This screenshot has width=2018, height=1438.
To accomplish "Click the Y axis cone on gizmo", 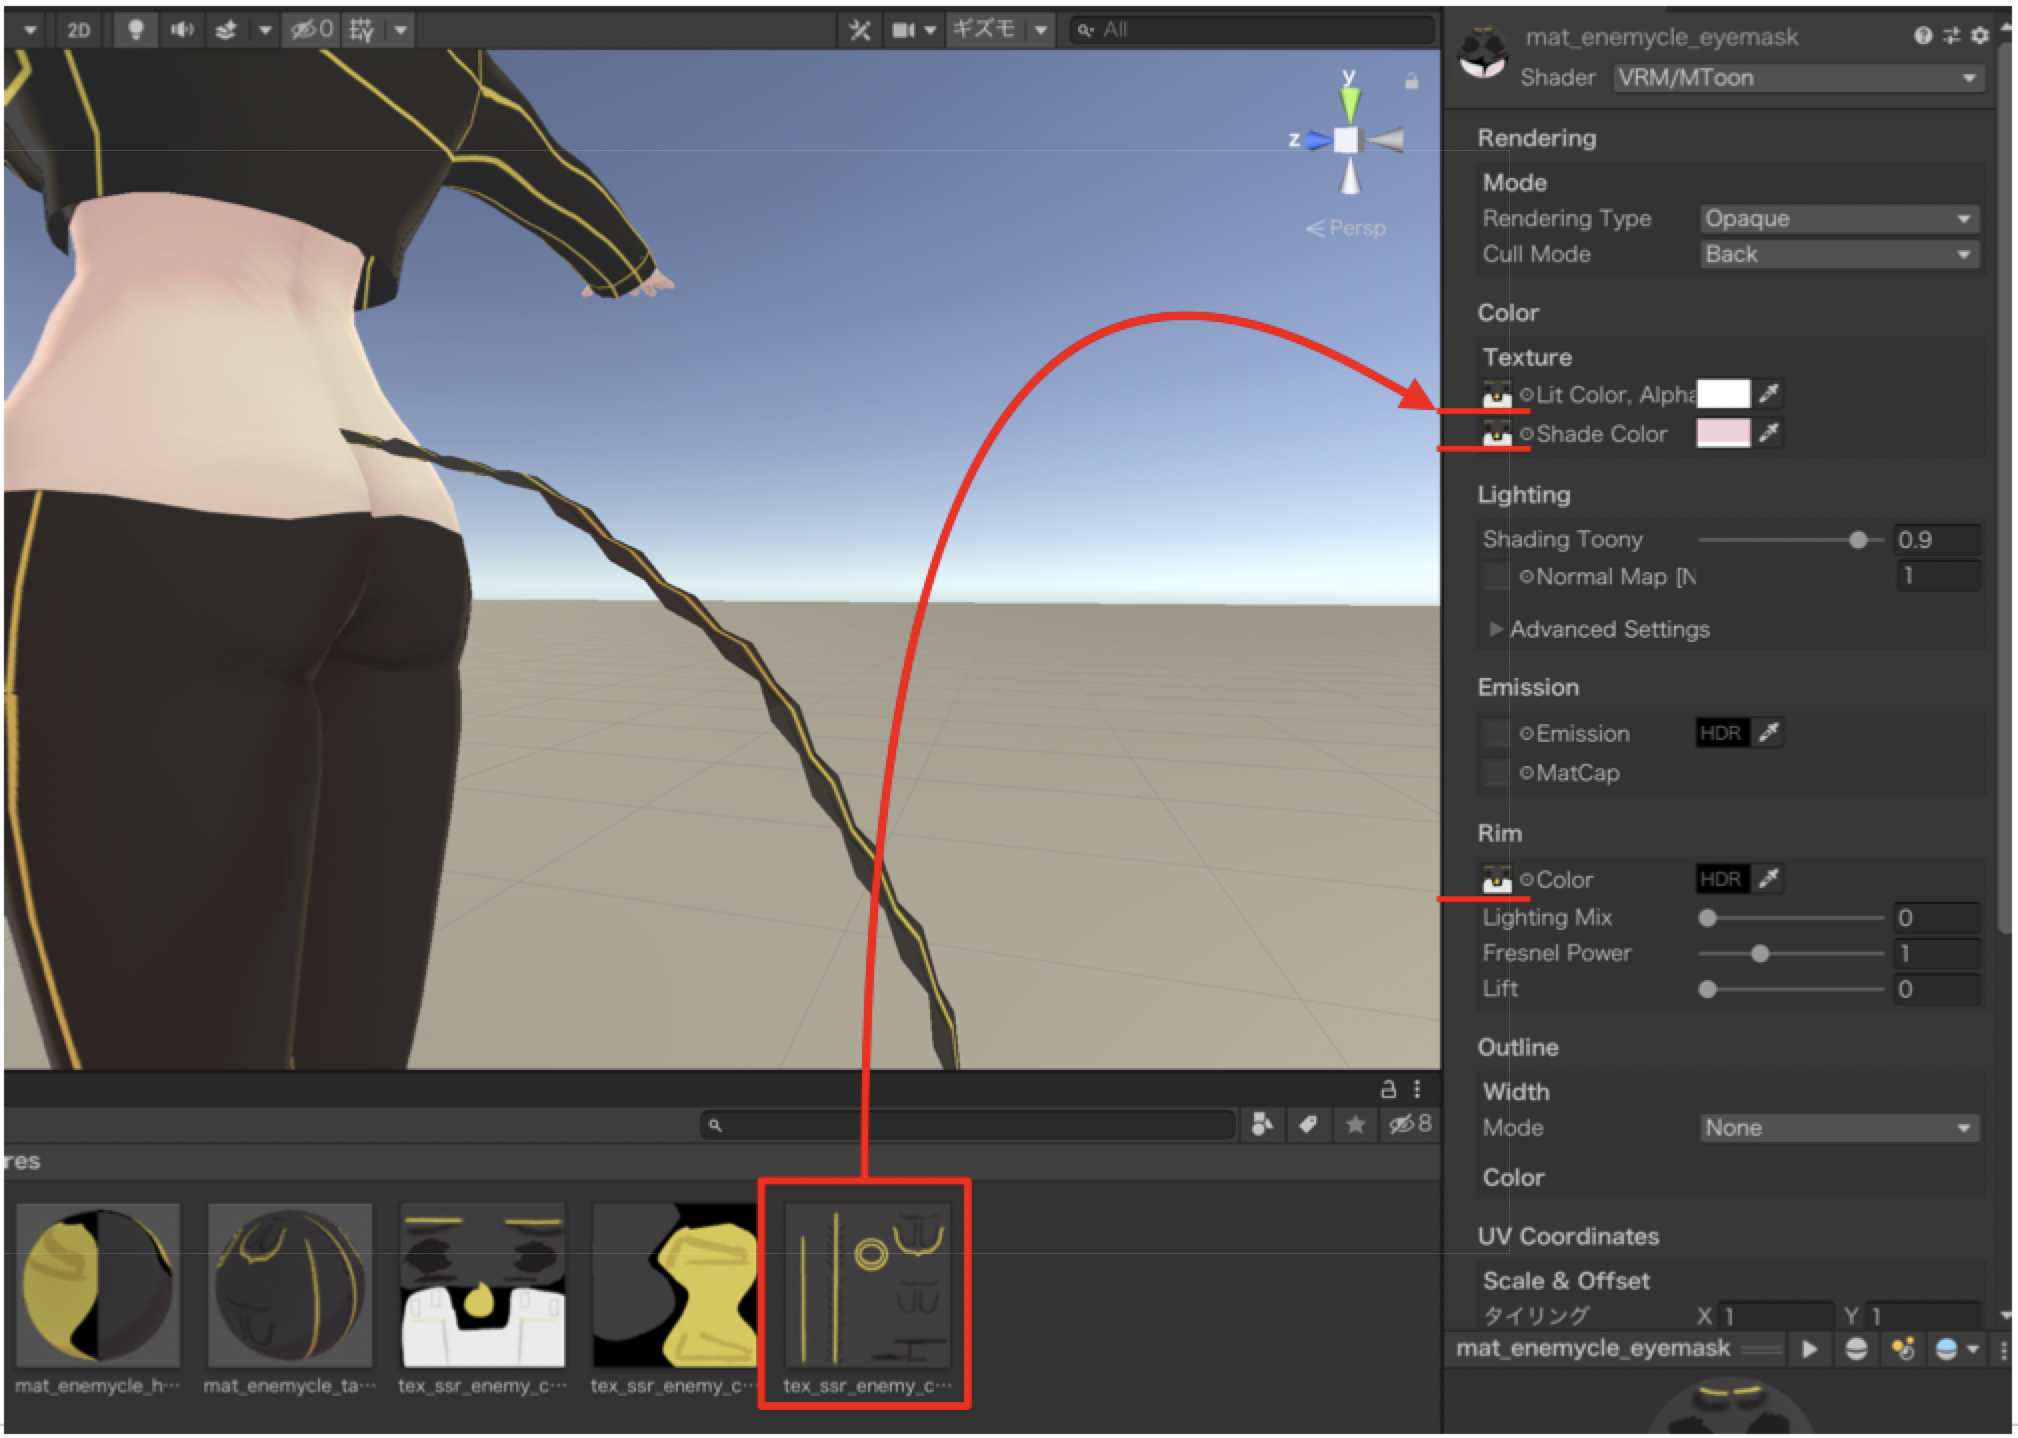I will [1350, 103].
